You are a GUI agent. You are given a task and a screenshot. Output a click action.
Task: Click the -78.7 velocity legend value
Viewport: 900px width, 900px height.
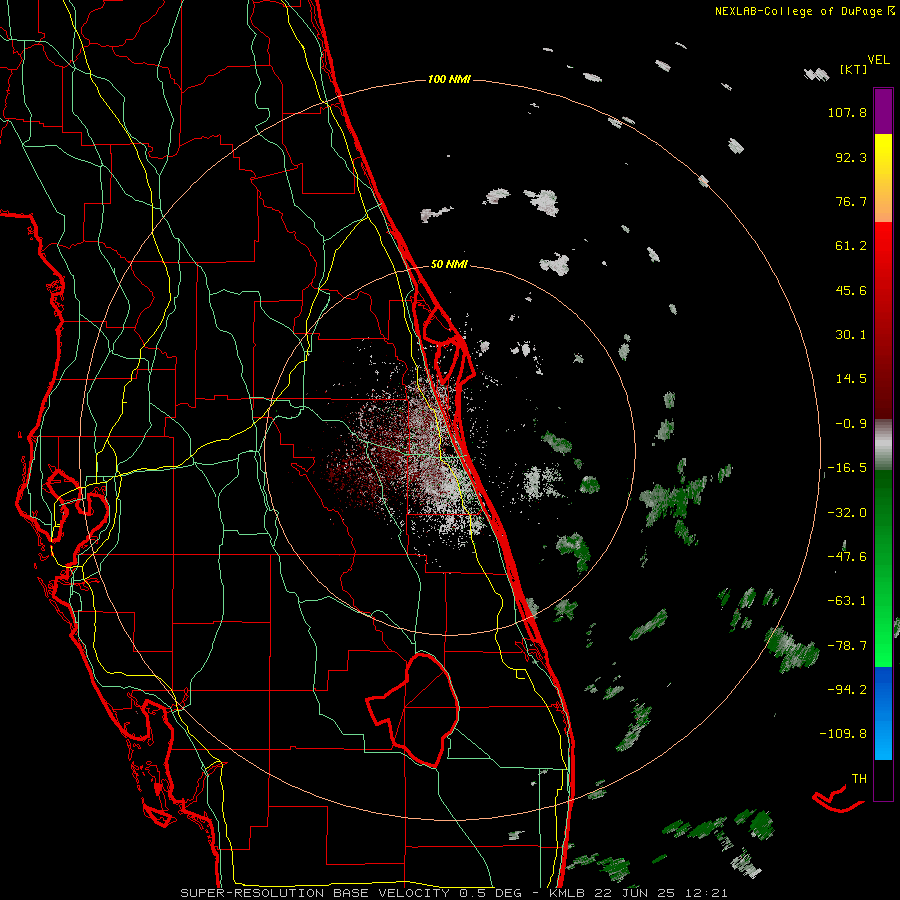tap(847, 646)
